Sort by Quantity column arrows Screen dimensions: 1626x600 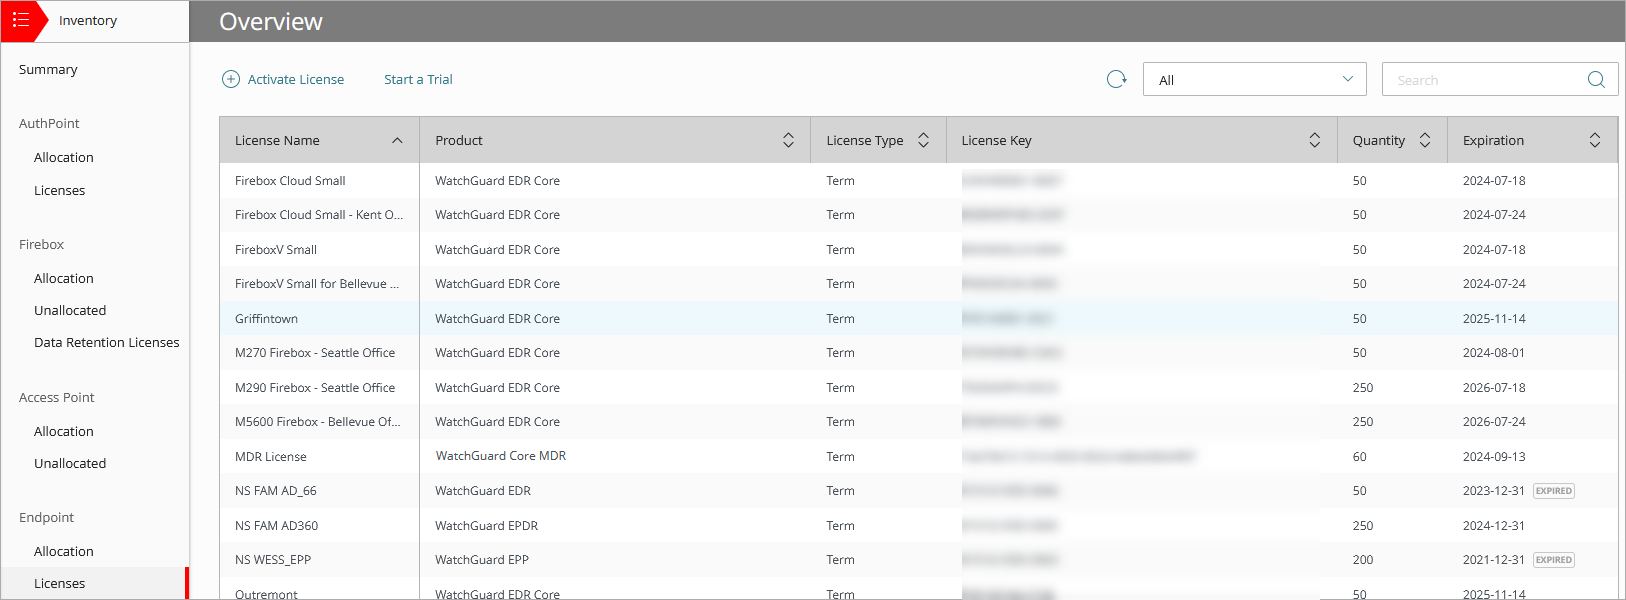point(1425,141)
